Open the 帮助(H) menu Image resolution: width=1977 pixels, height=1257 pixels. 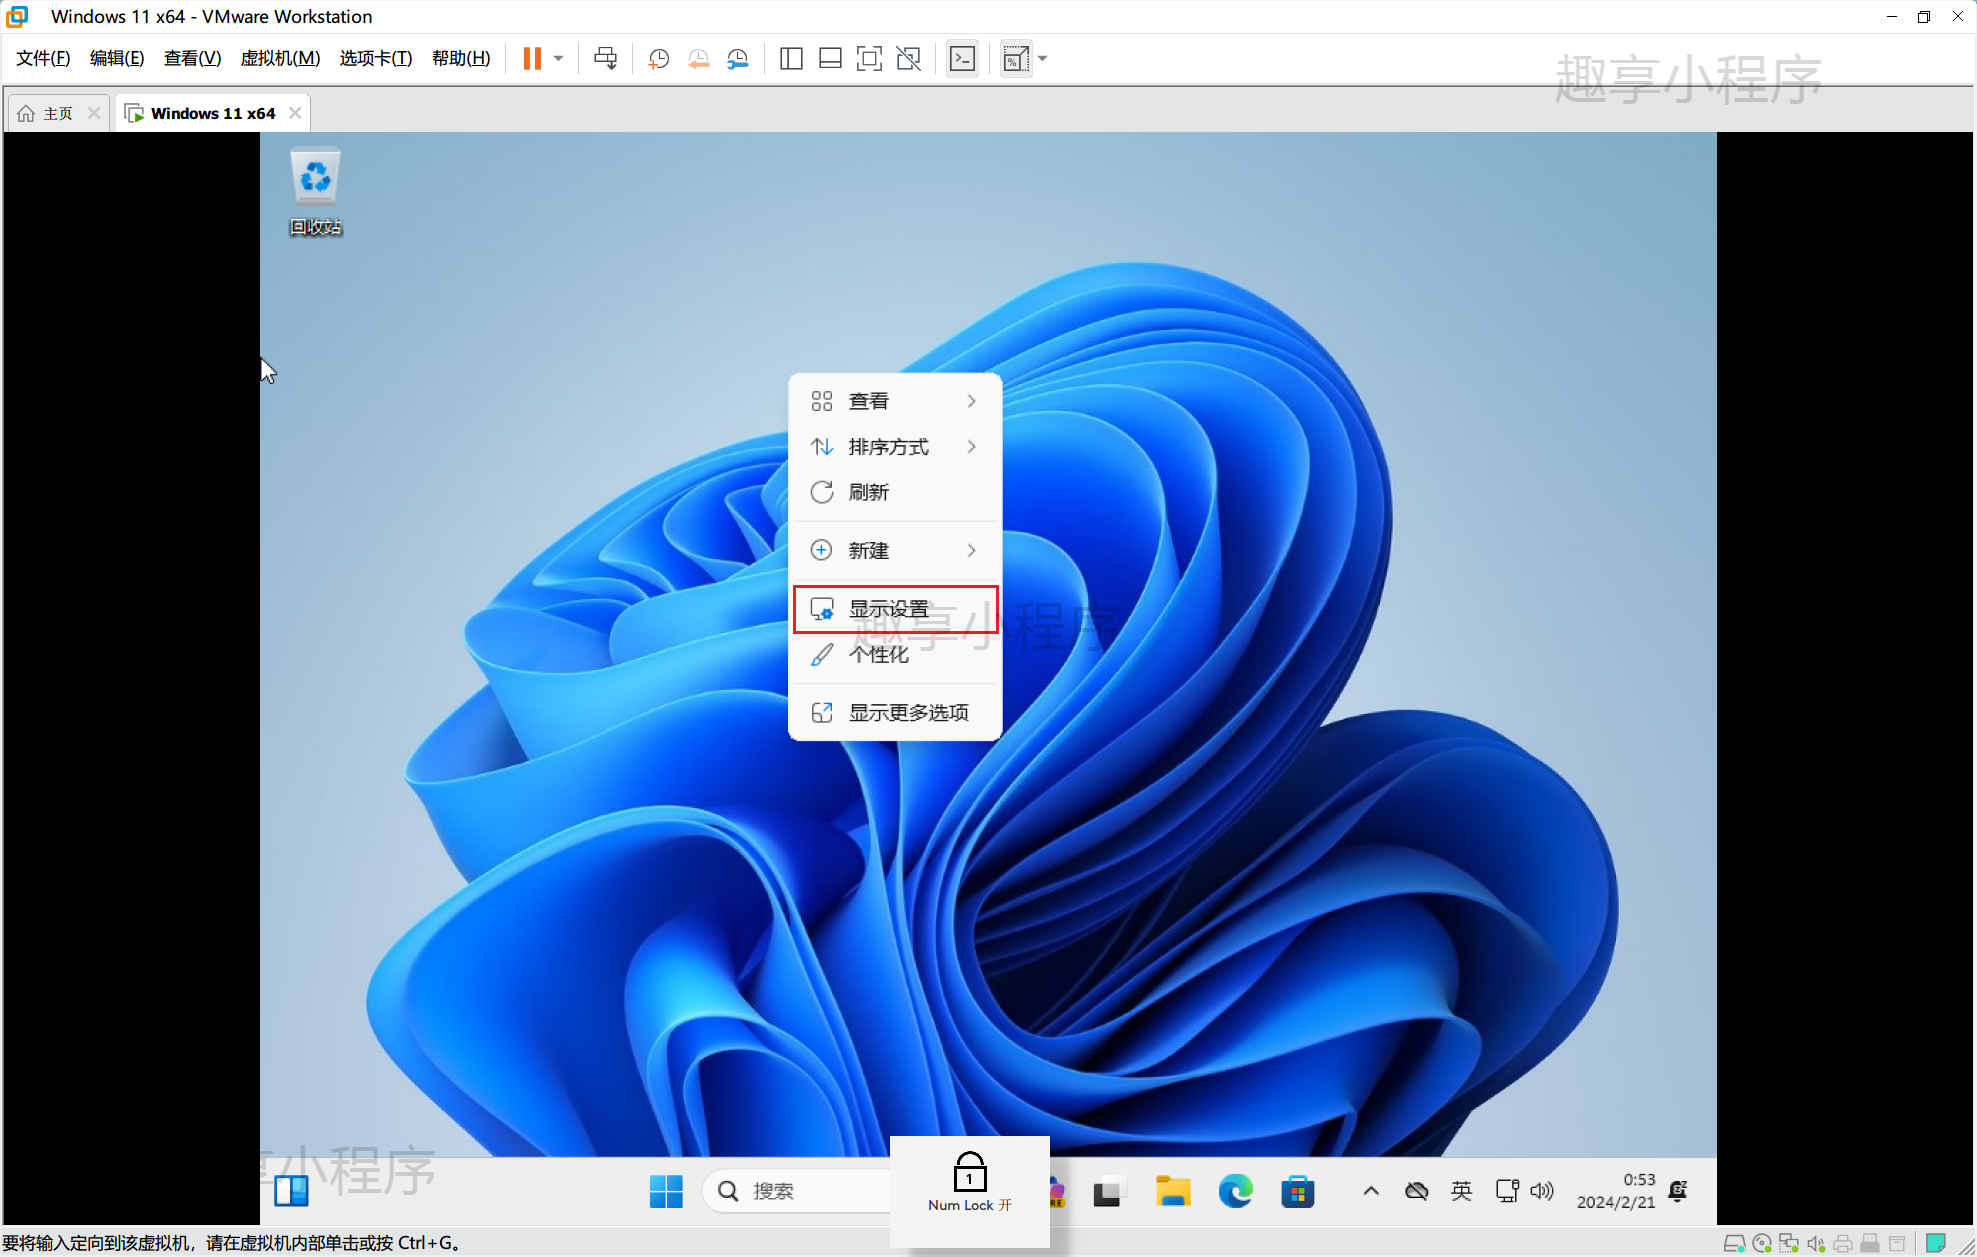tap(461, 58)
